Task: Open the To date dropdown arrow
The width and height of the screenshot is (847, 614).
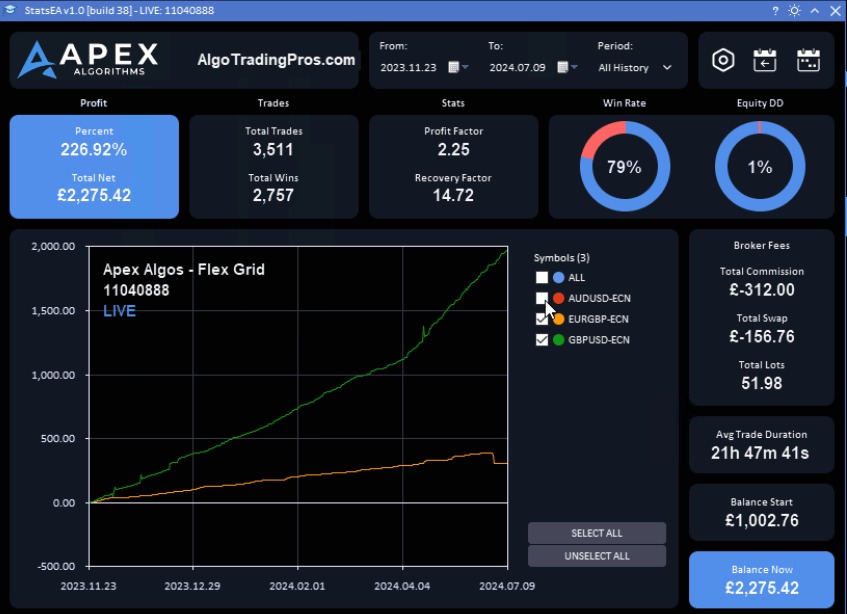Action: pos(574,67)
